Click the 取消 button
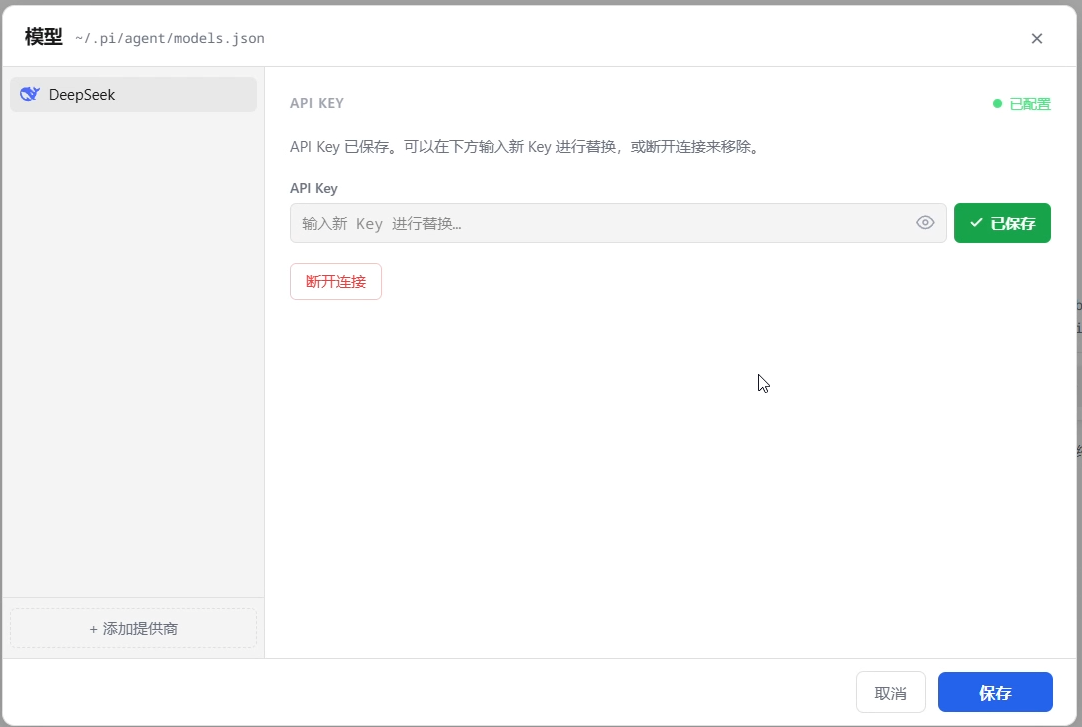The image size is (1082, 727). coord(890,693)
